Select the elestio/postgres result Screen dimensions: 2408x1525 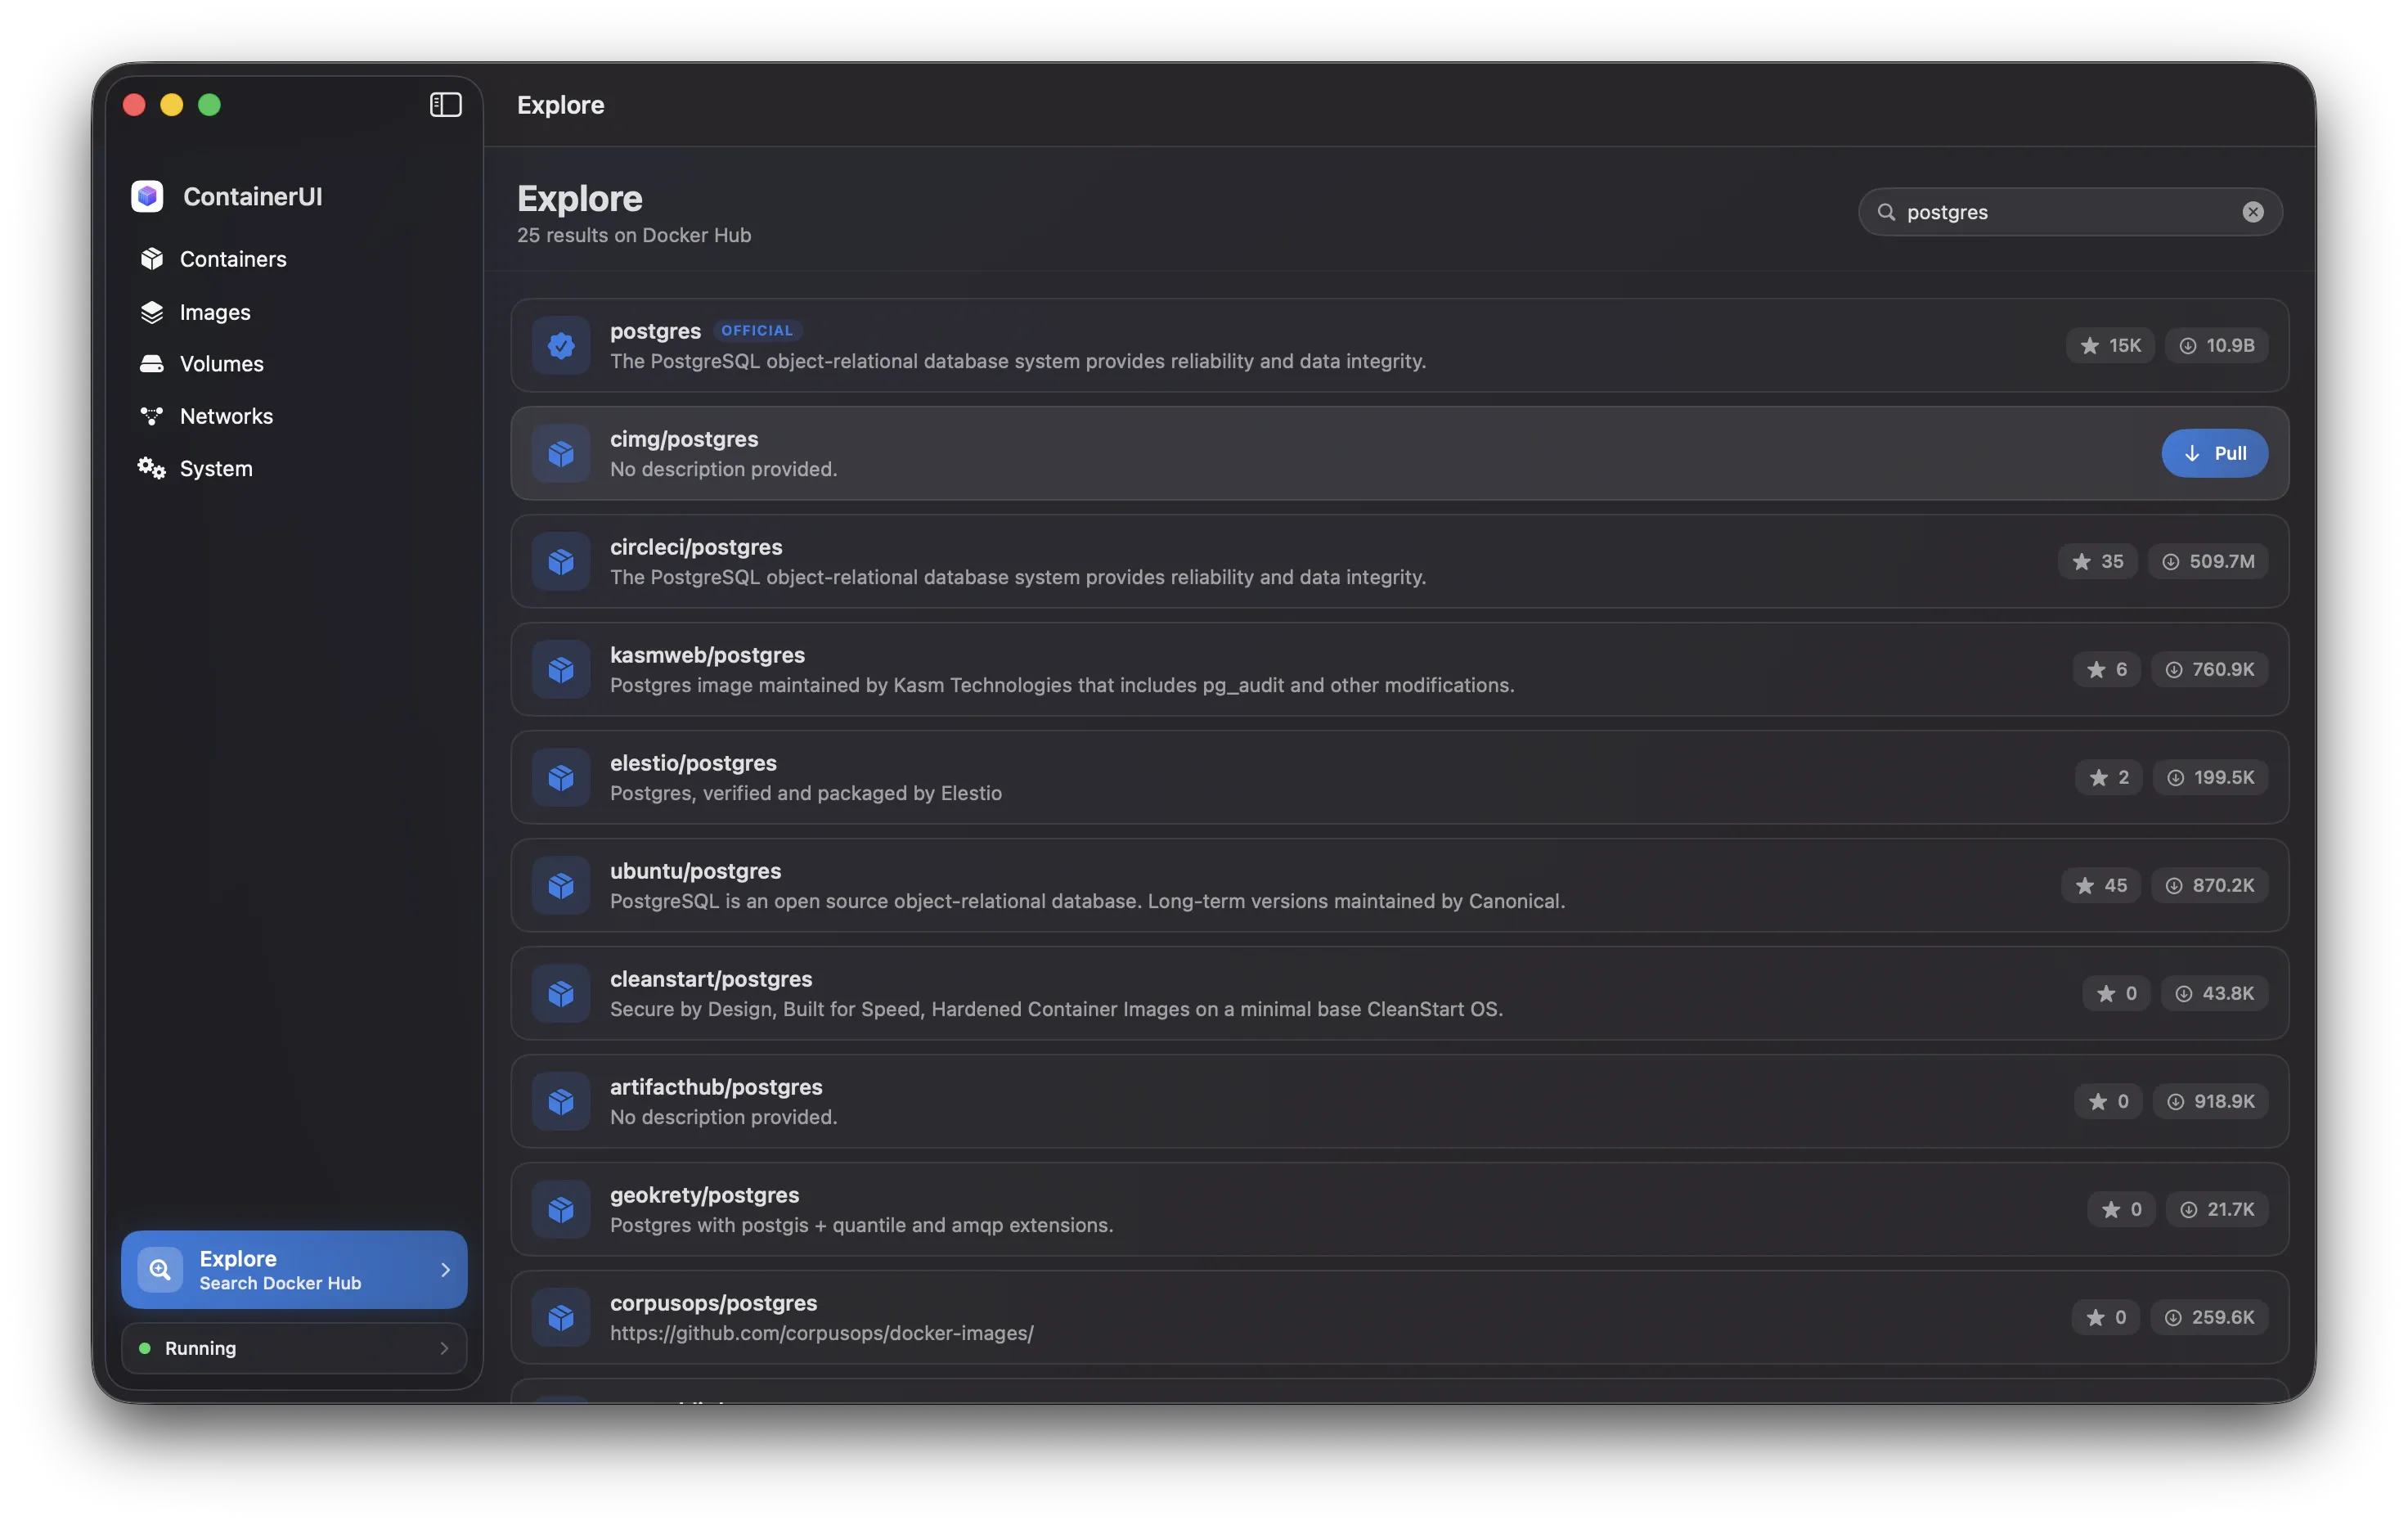point(1399,777)
